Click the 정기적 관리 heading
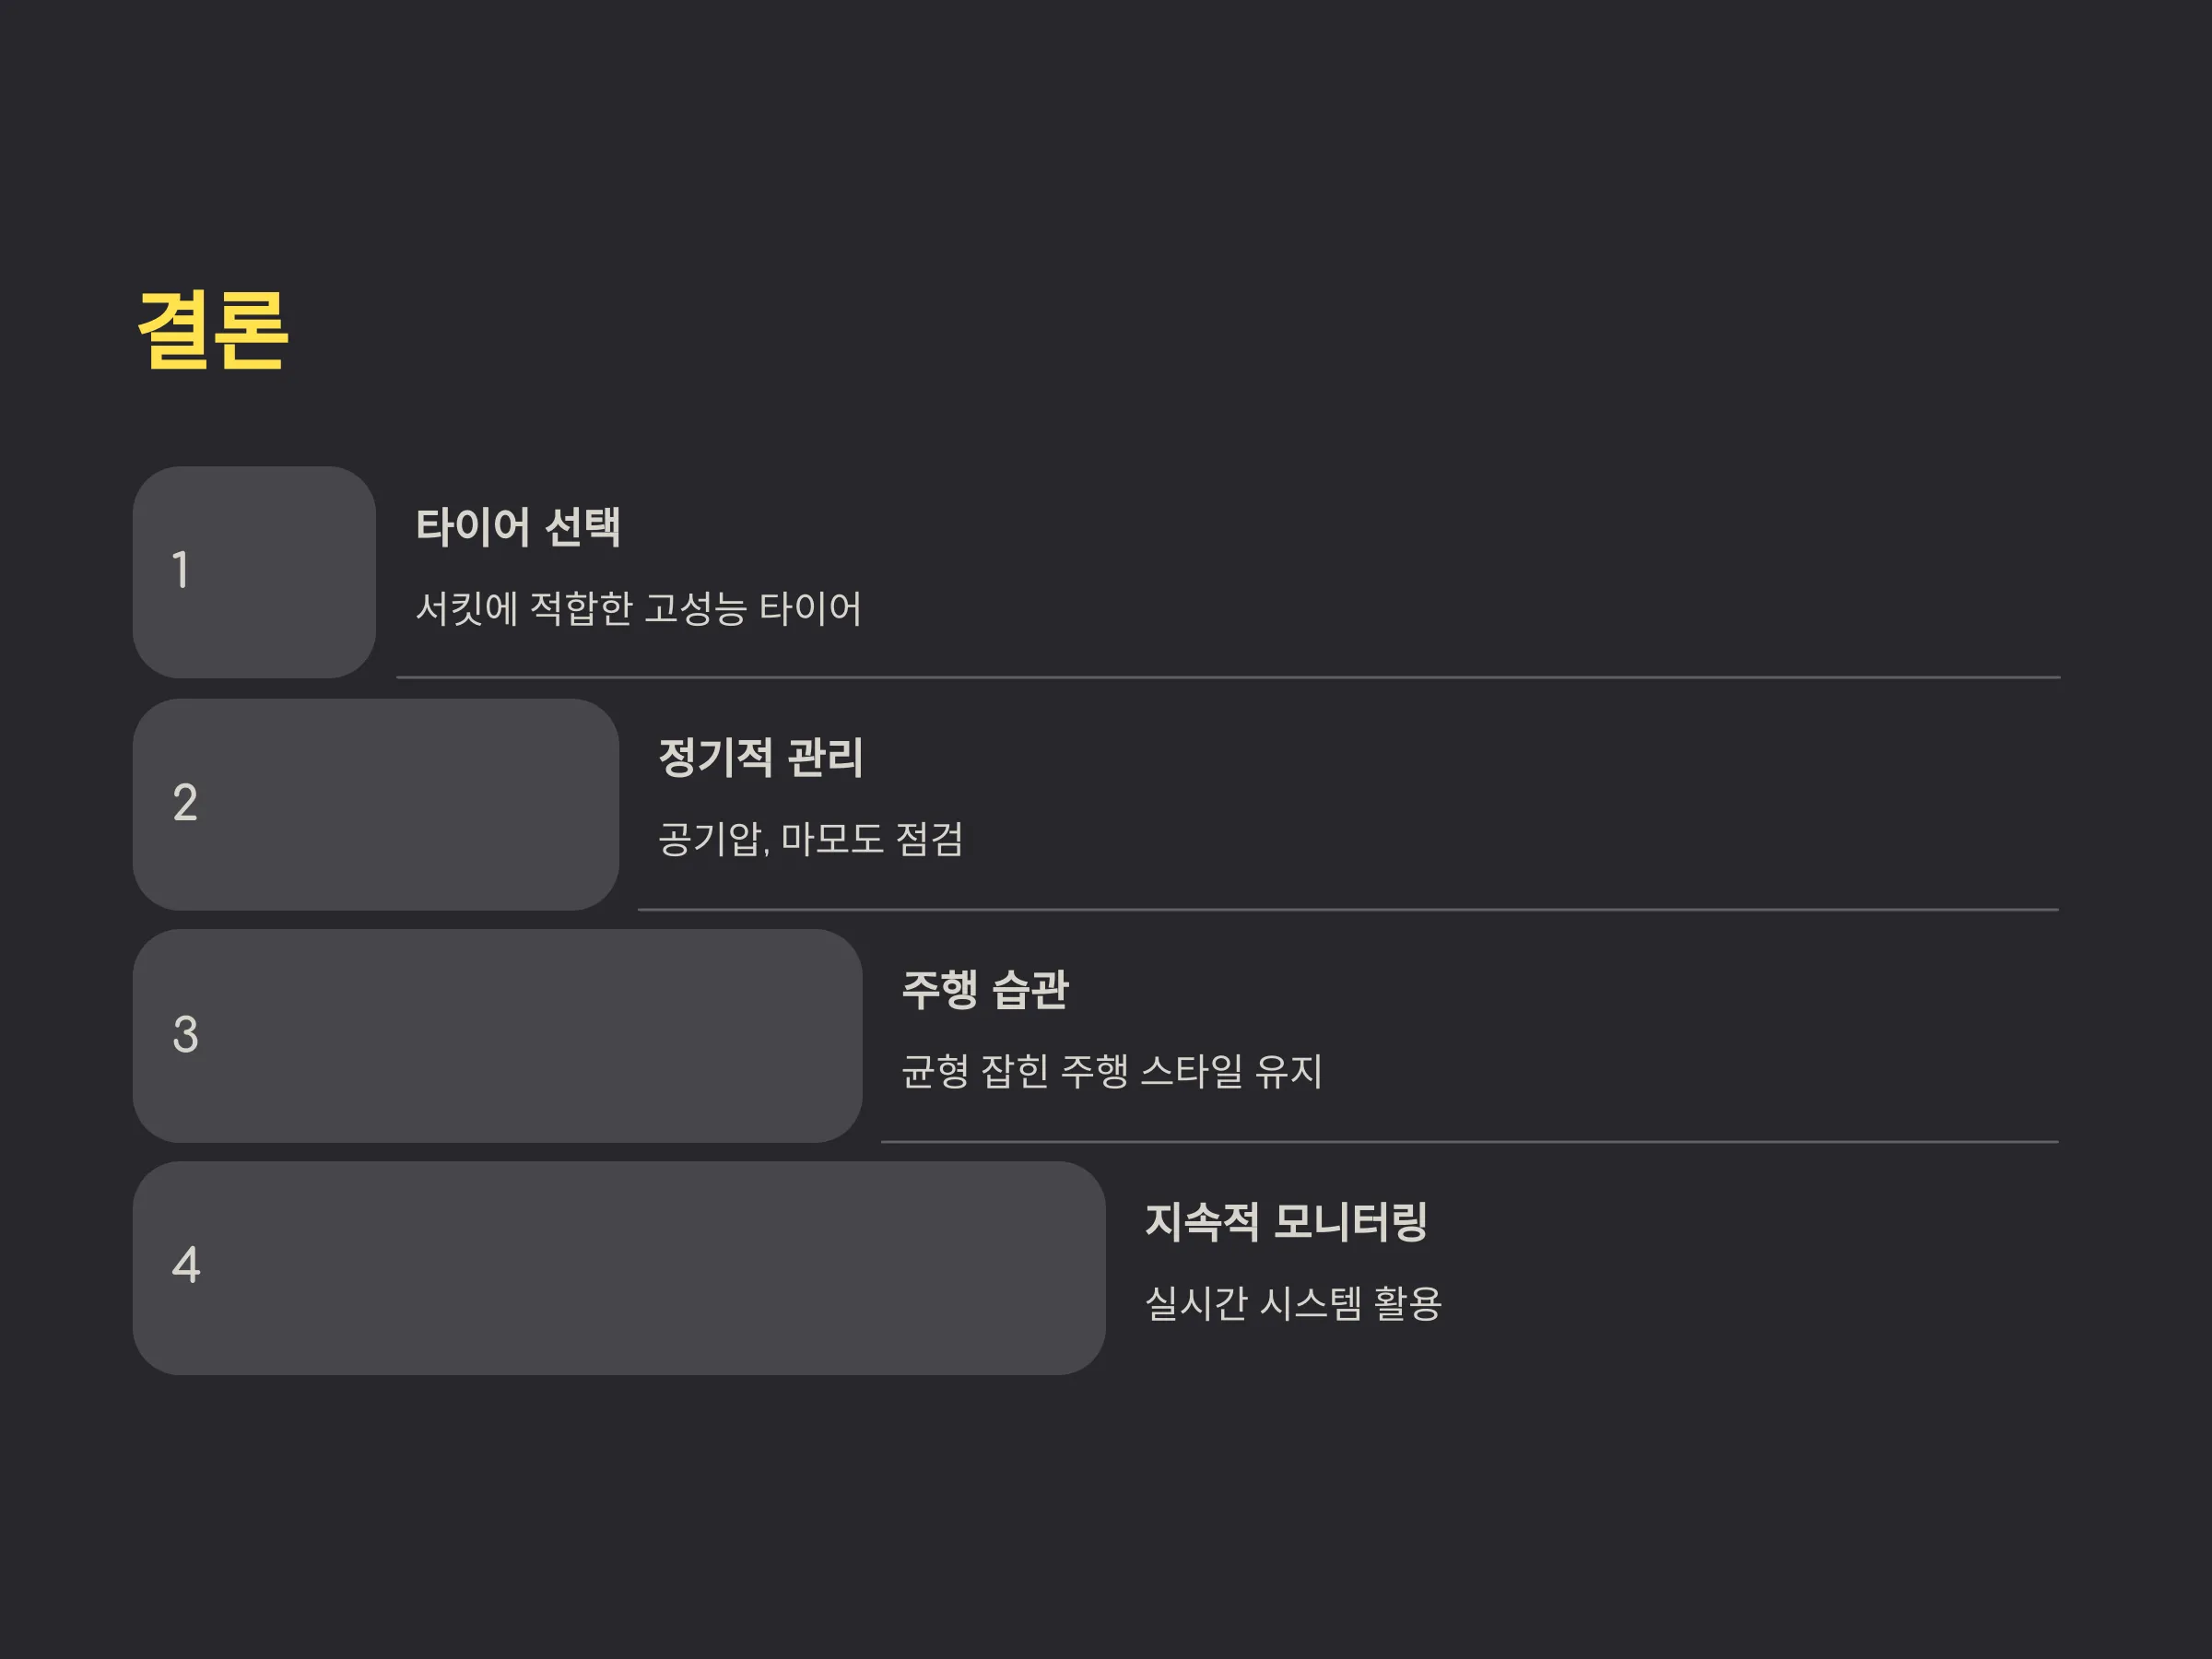The image size is (2212, 1659). [x=761, y=758]
